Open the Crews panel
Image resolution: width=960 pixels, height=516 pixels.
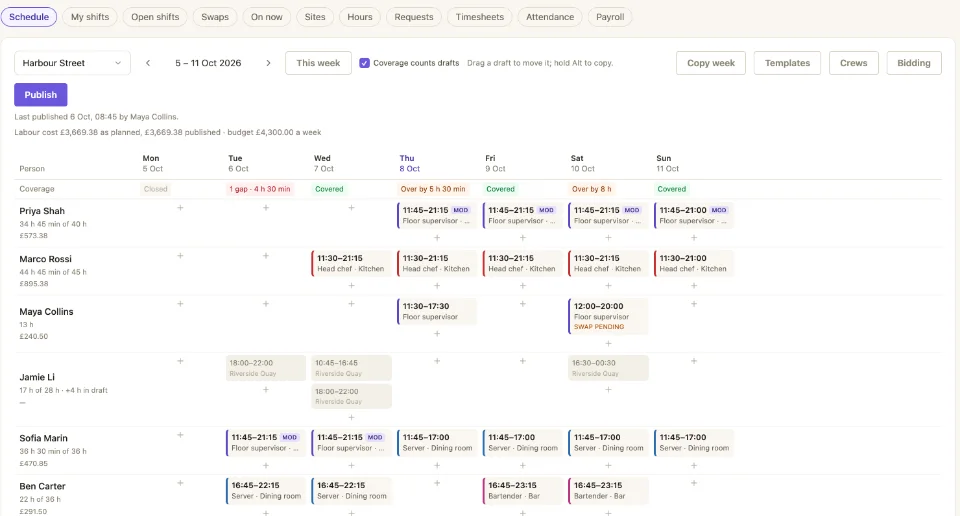click(x=853, y=63)
